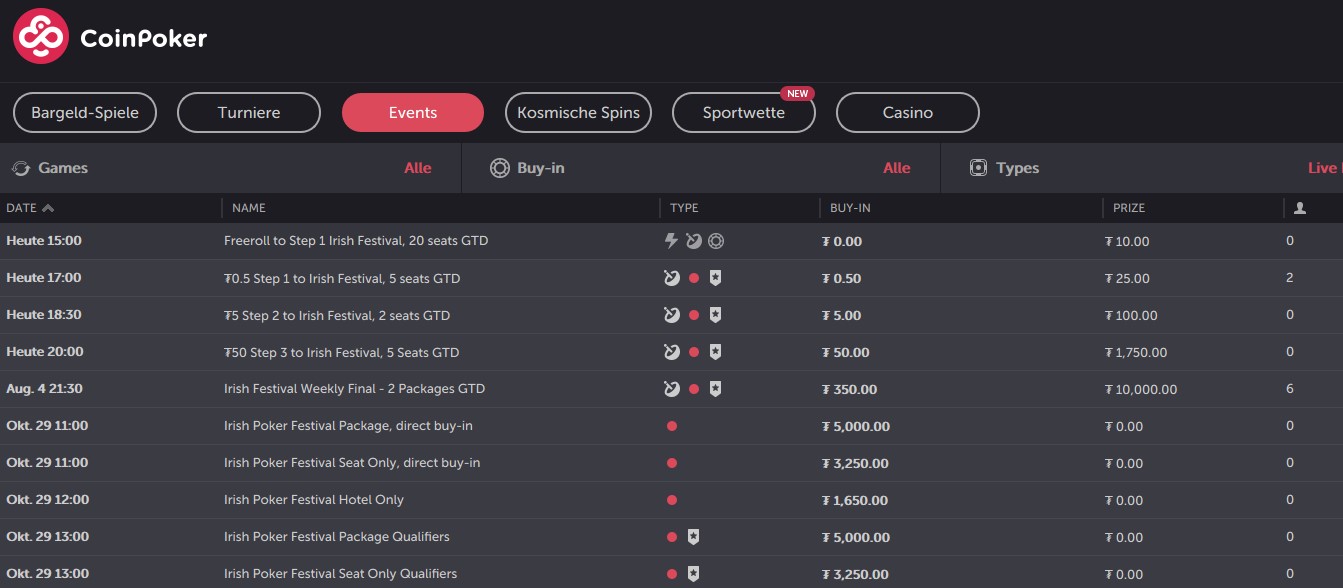Image resolution: width=1343 pixels, height=588 pixels.
Task: Open the Sportwette section marked NEW
Action: [x=743, y=113]
